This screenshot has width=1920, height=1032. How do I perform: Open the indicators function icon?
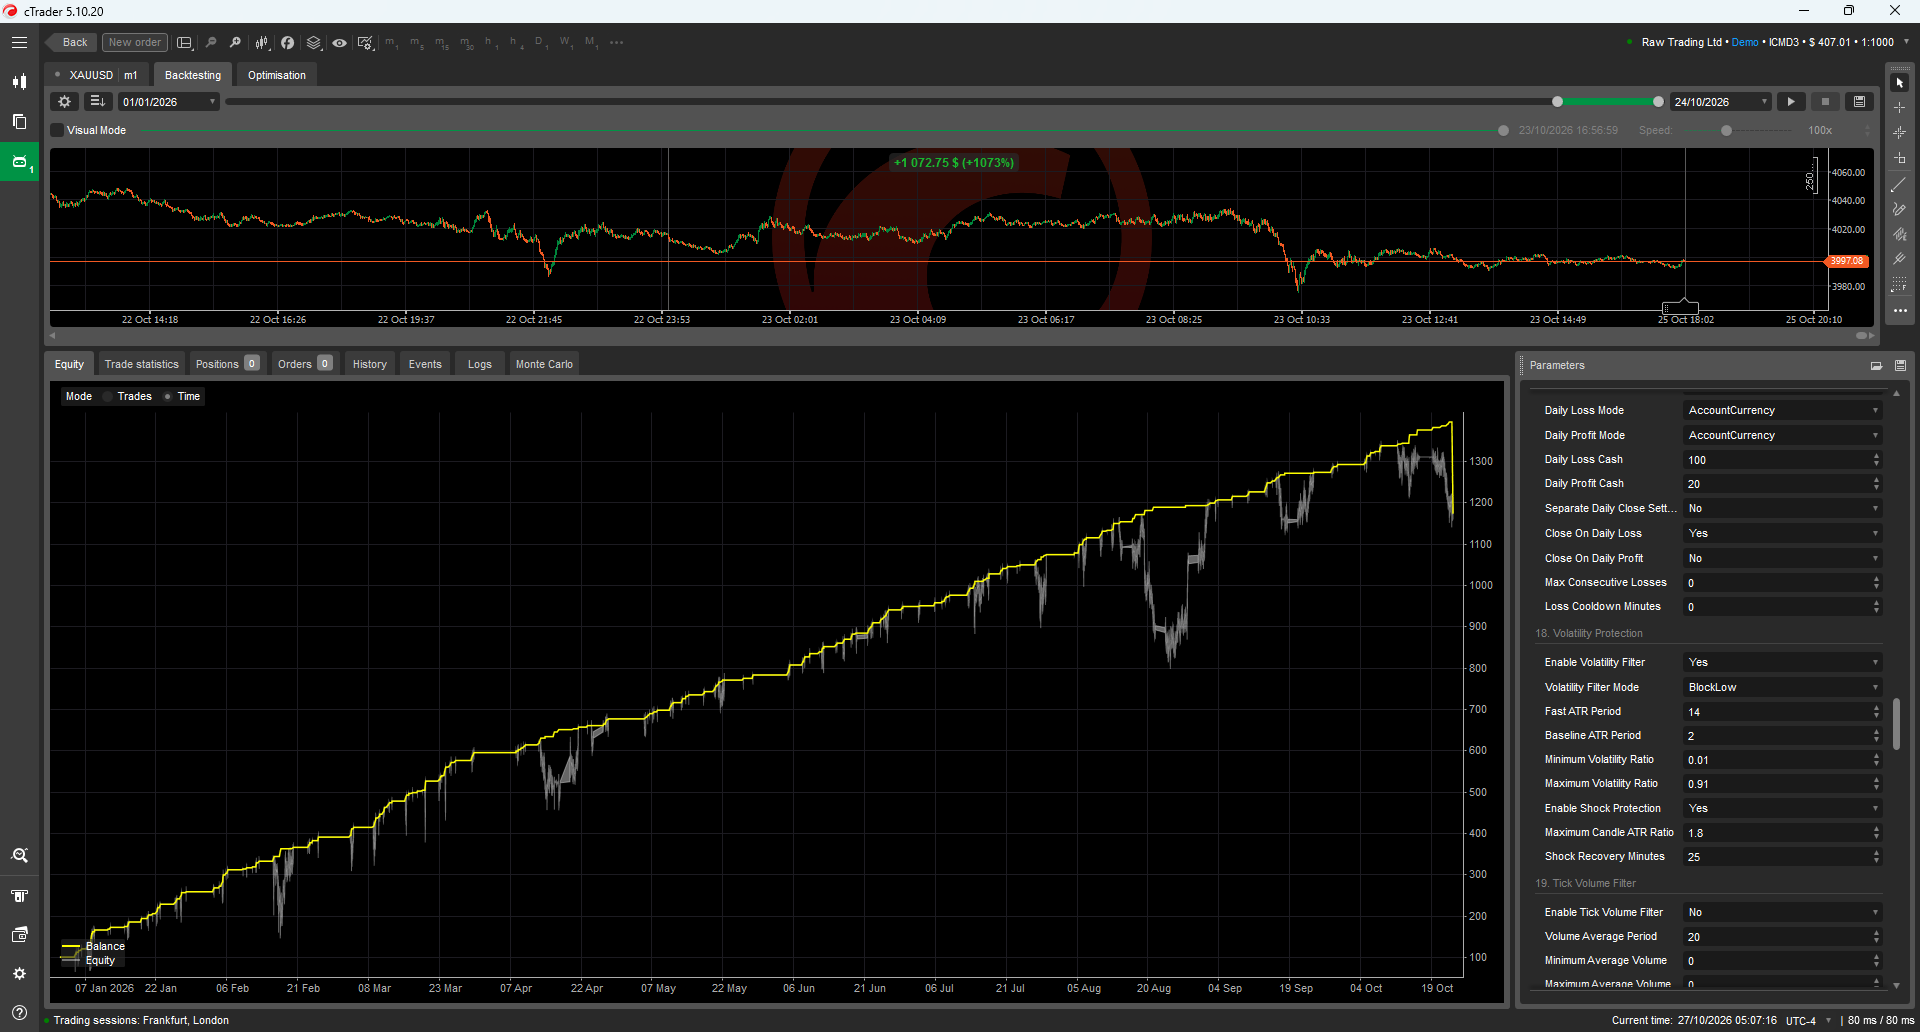tap(287, 43)
